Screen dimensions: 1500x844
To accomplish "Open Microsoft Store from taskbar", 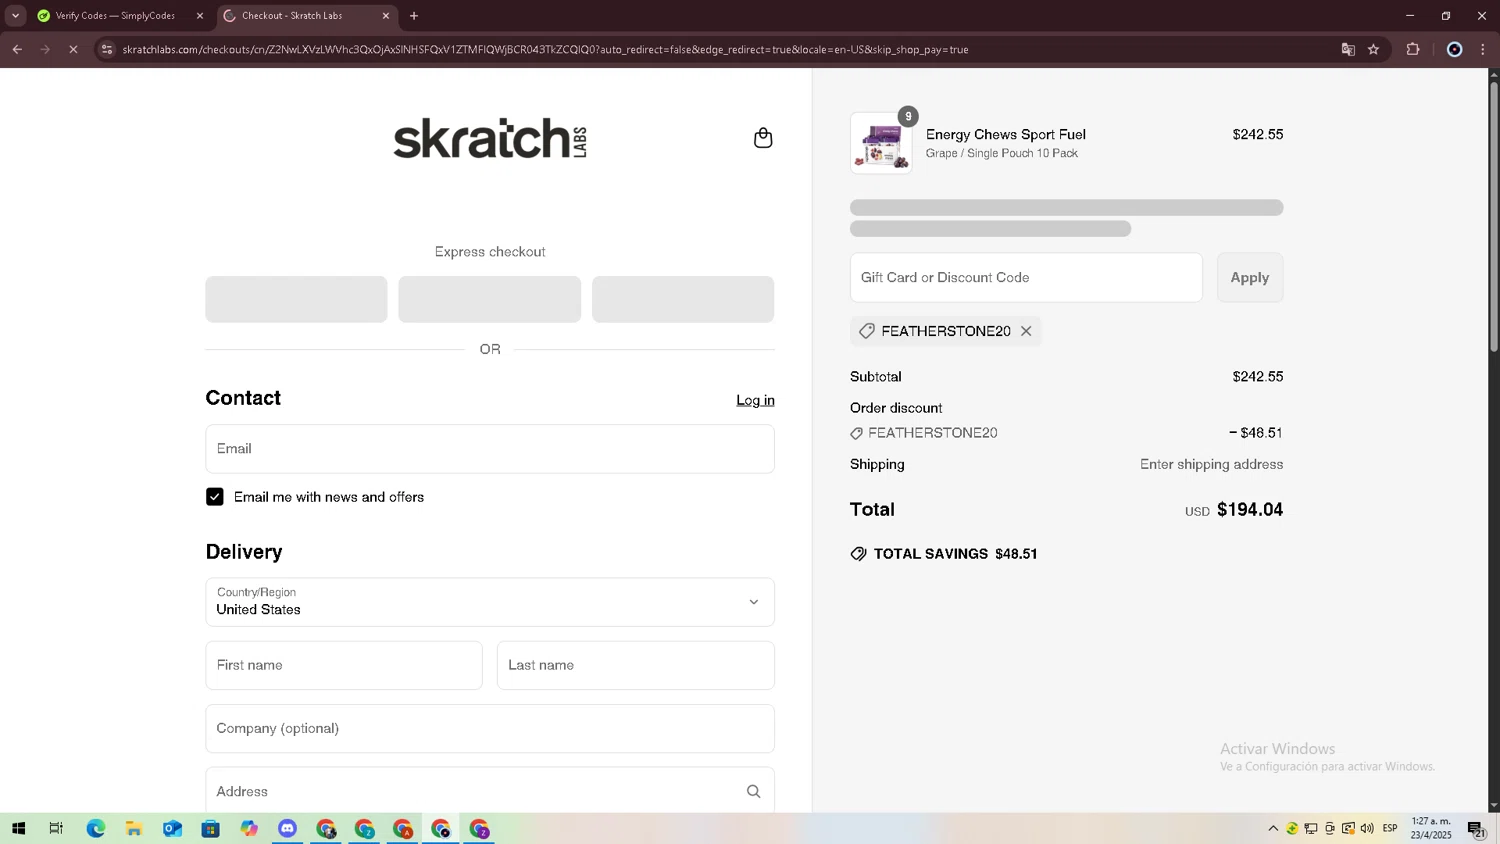I will pos(210,829).
